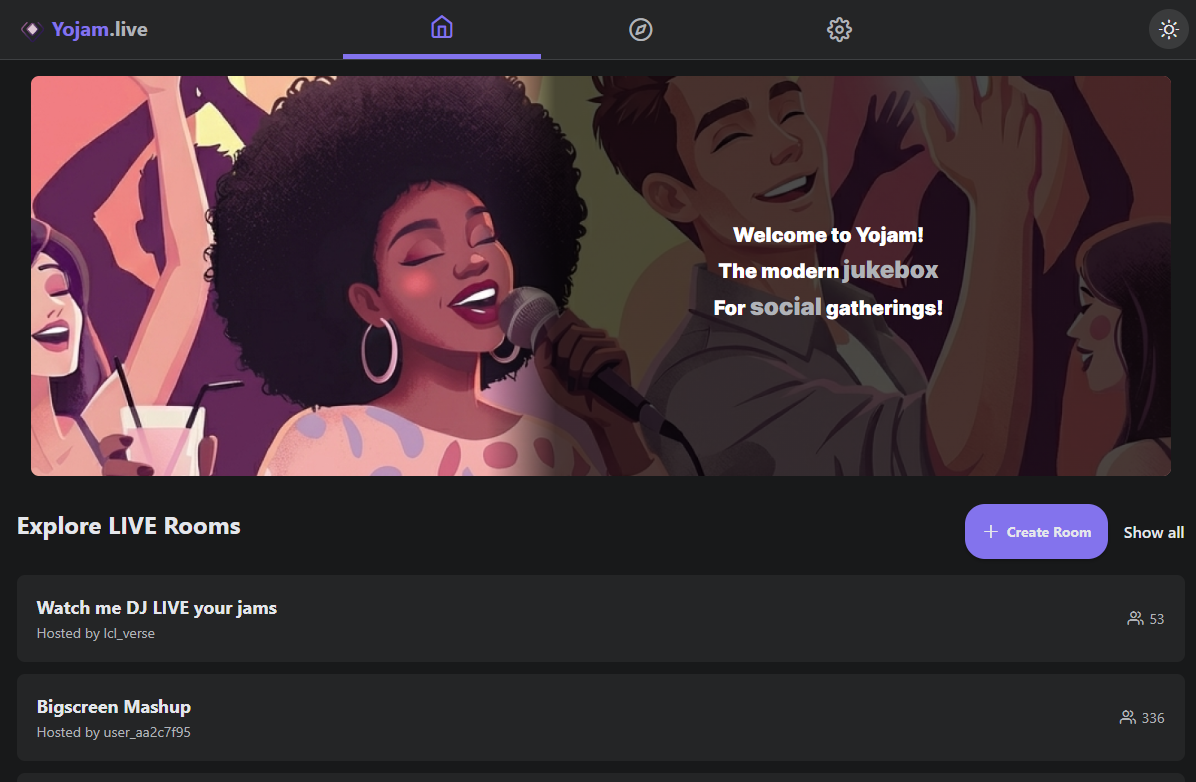Toggle the theme with the sun icon
This screenshot has width=1196, height=782.
(x=1168, y=29)
